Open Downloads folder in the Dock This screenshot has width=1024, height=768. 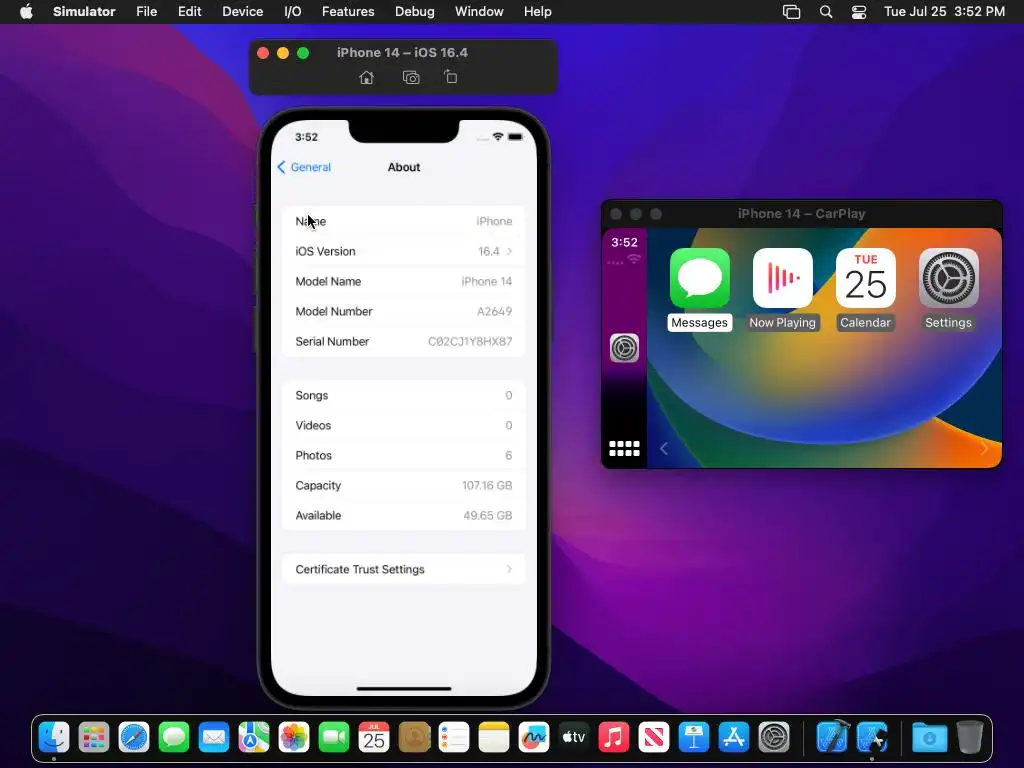point(929,738)
